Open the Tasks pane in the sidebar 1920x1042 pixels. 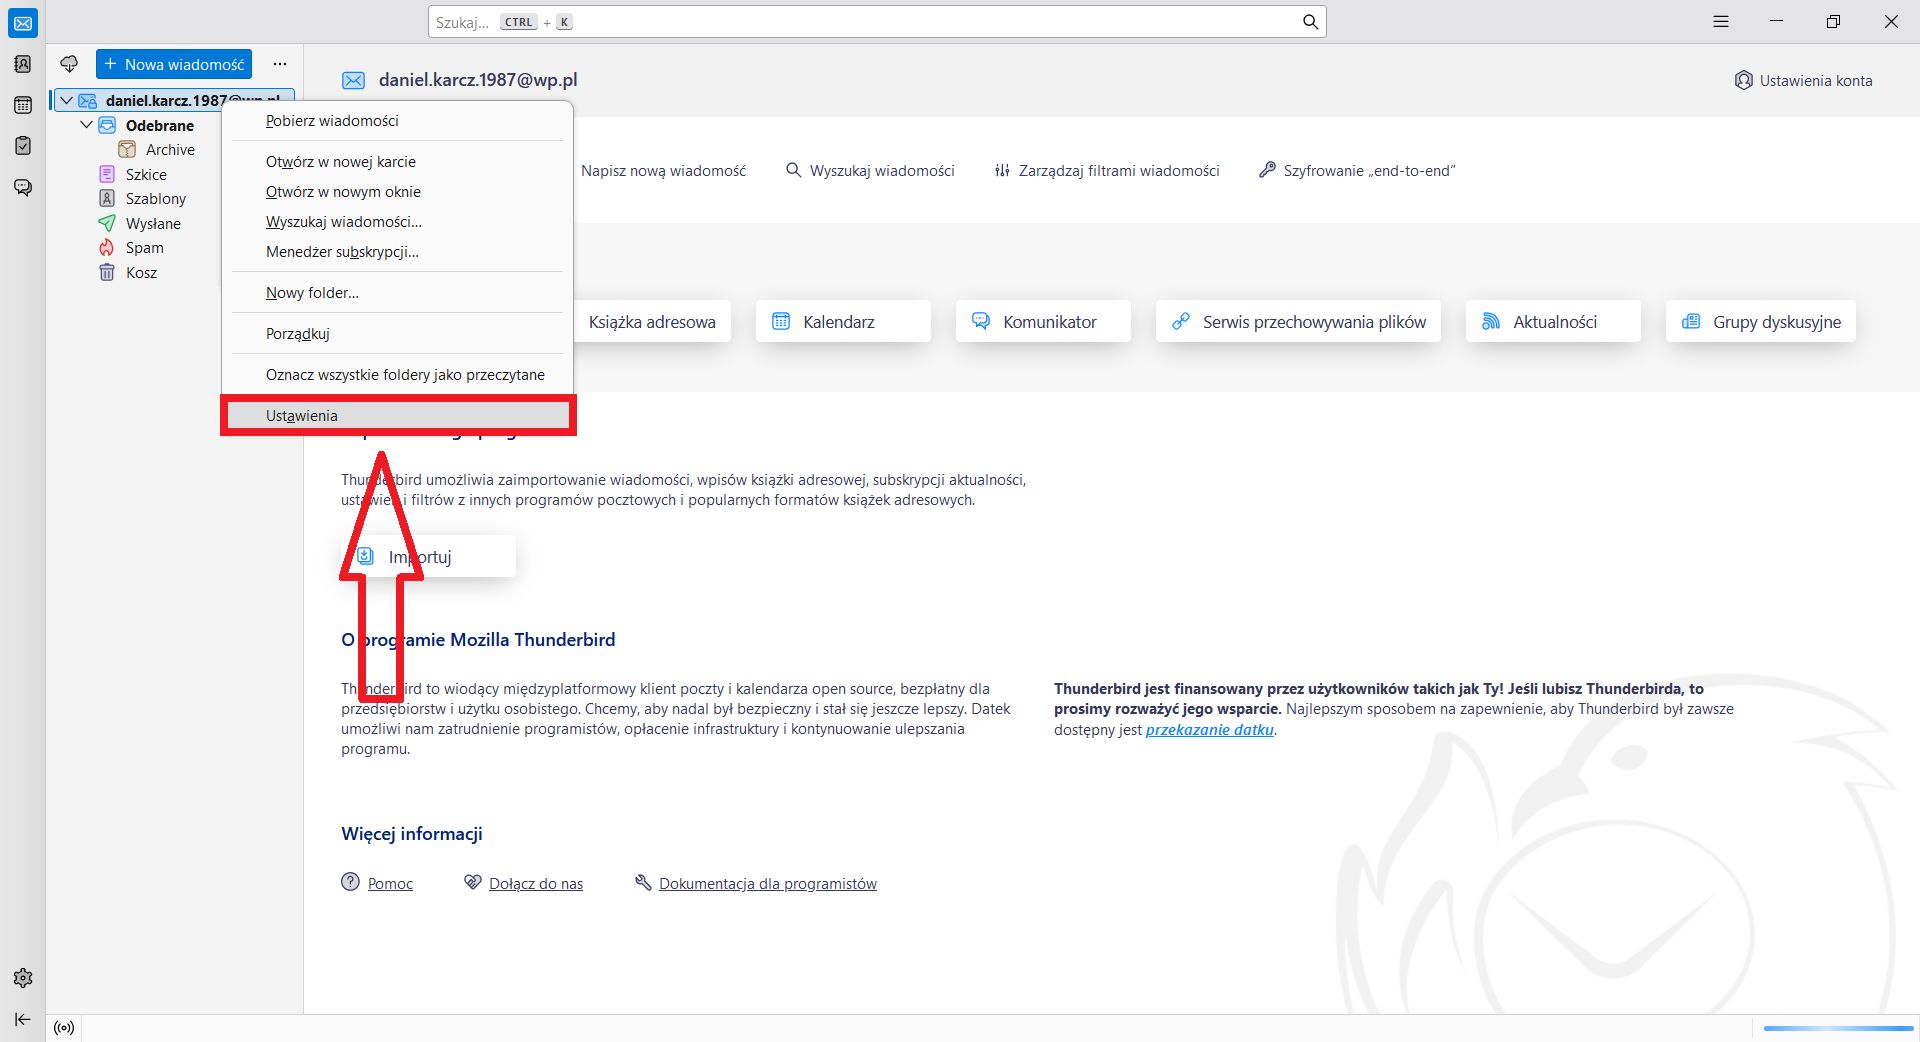(x=22, y=145)
